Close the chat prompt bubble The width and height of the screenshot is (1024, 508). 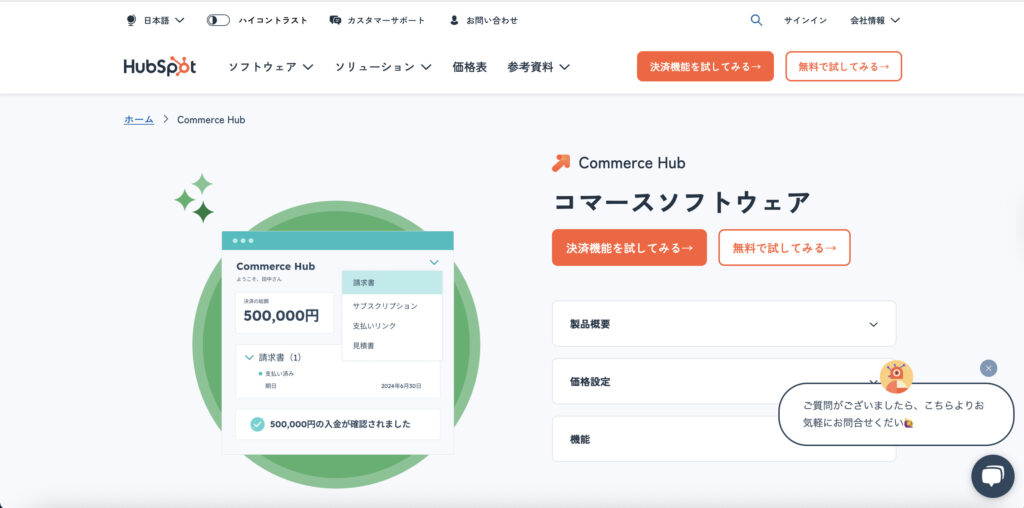point(988,368)
